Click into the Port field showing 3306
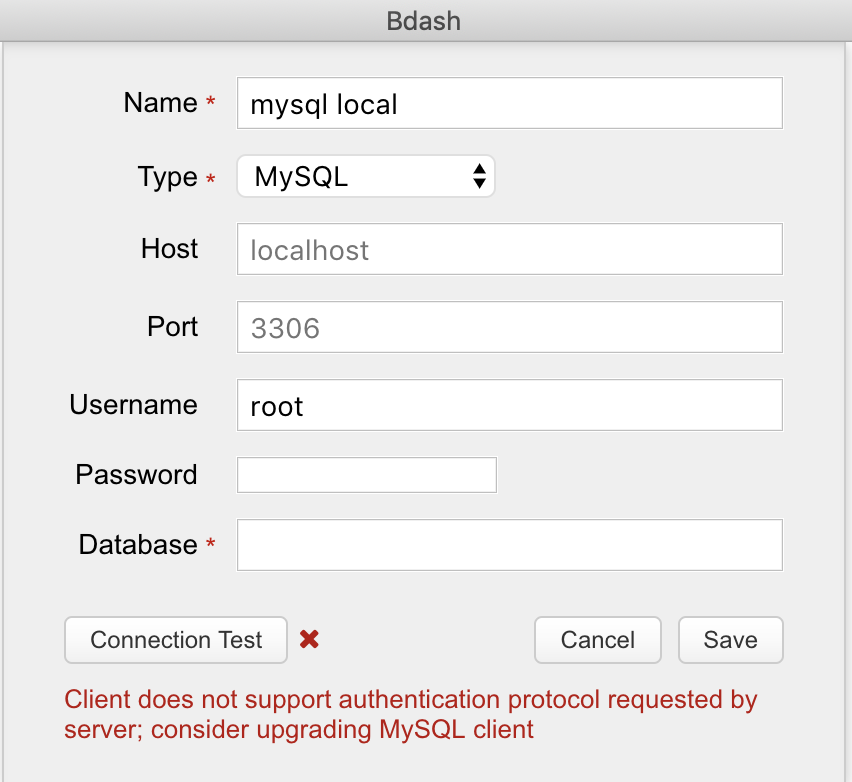 (x=509, y=327)
